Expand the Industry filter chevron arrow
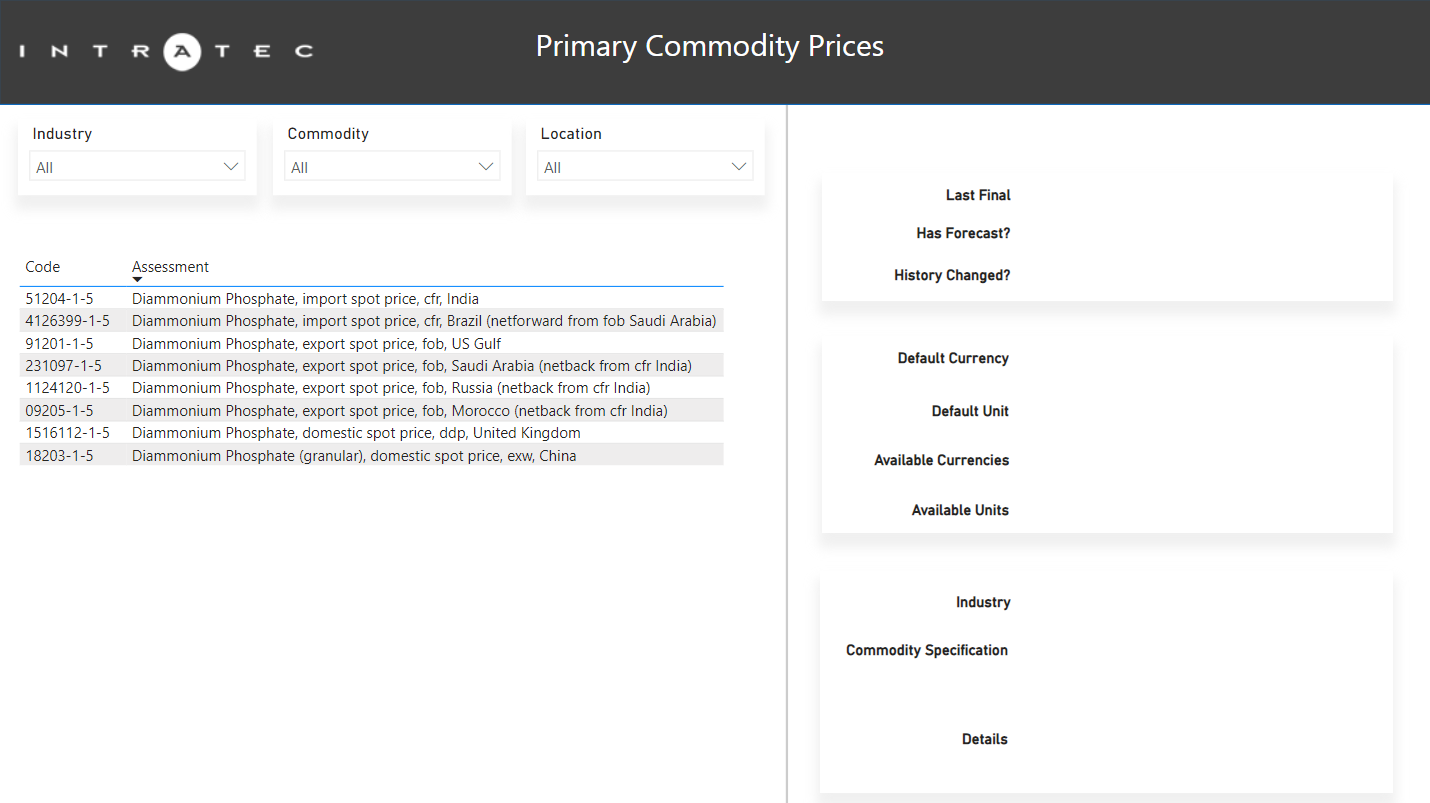1430x803 pixels. point(231,167)
